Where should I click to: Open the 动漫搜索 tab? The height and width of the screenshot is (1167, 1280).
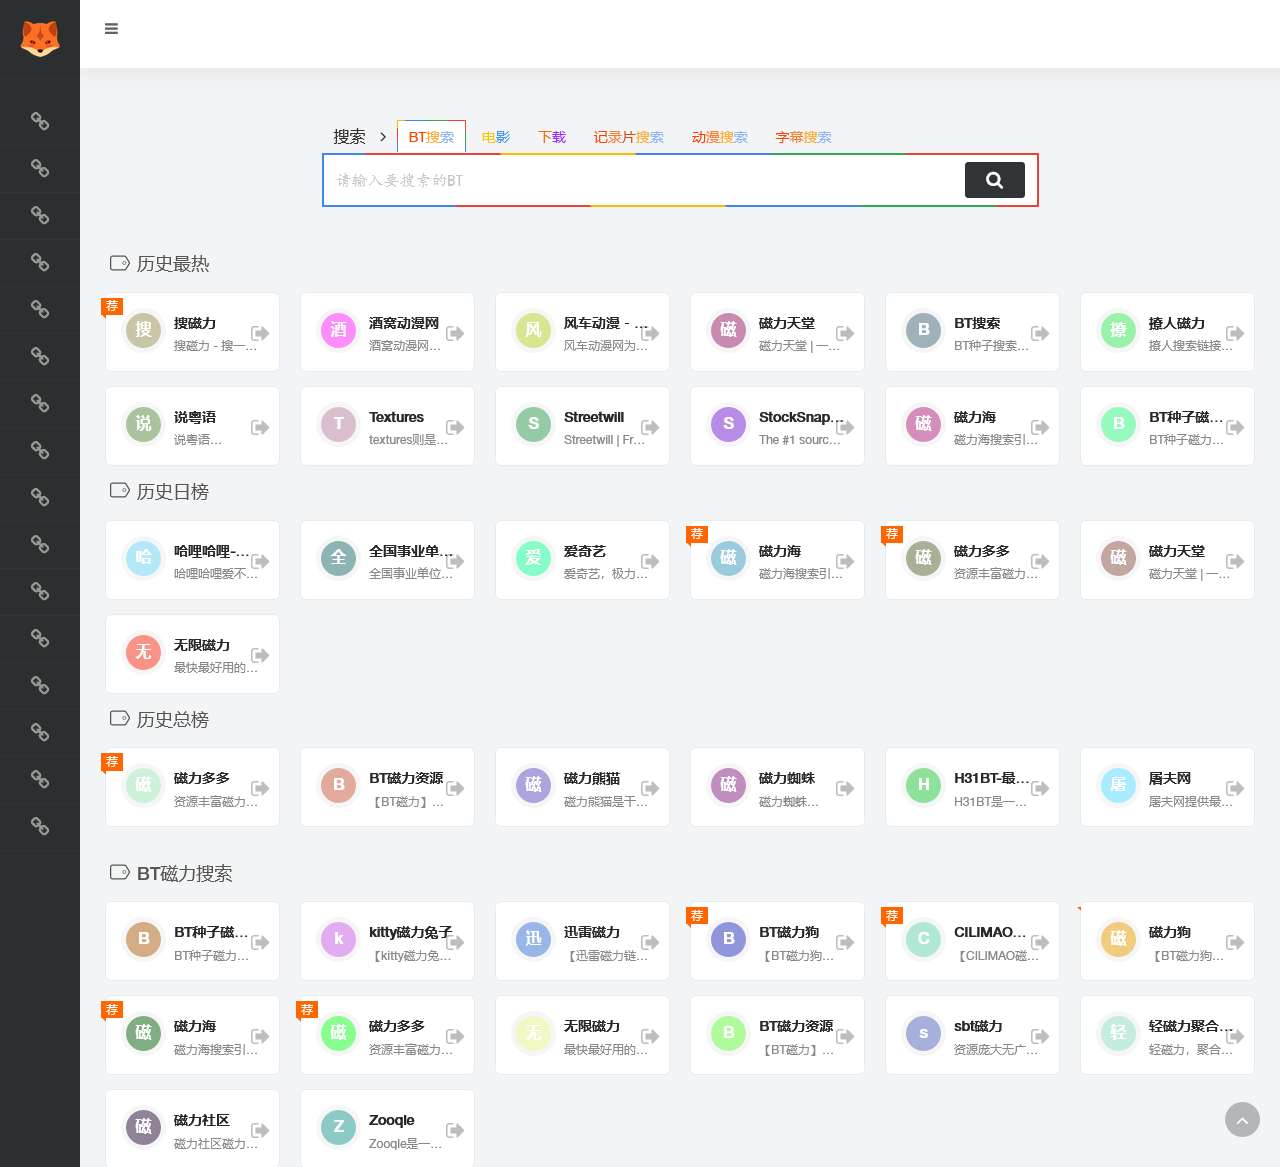click(719, 137)
